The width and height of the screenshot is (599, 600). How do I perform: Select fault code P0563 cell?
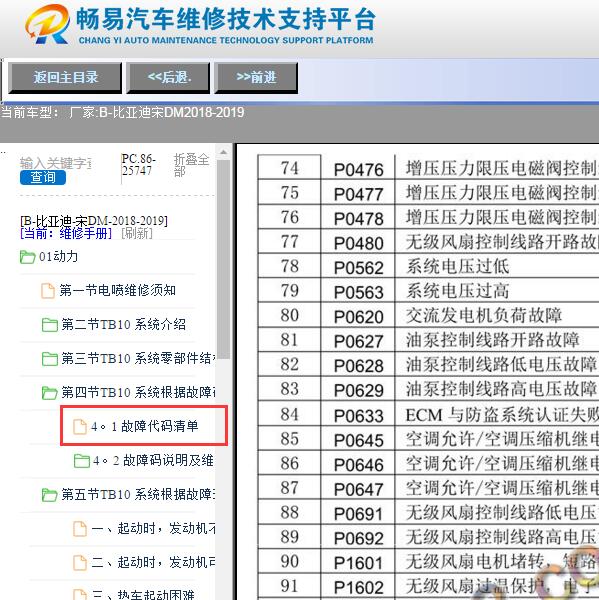pyautogui.click(x=359, y=292)
